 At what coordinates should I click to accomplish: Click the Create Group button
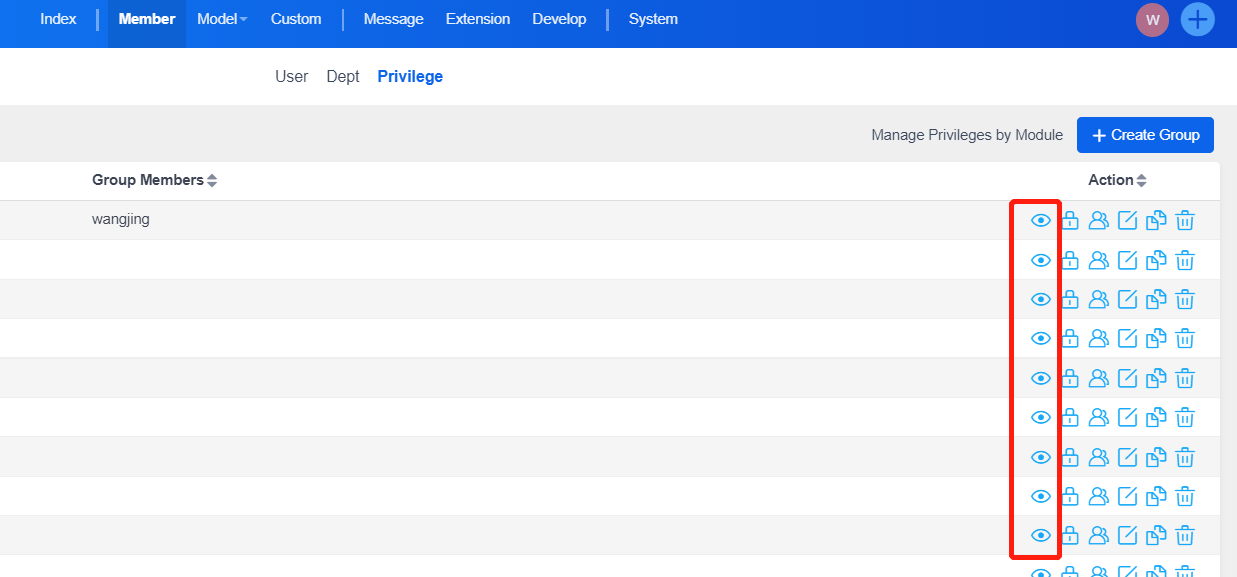point(1145,135)
